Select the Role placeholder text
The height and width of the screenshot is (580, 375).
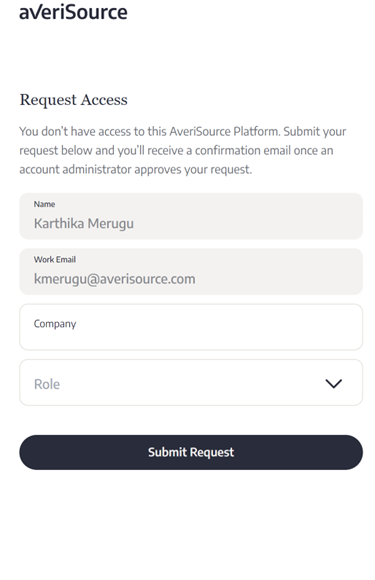[x=47, y=384]
